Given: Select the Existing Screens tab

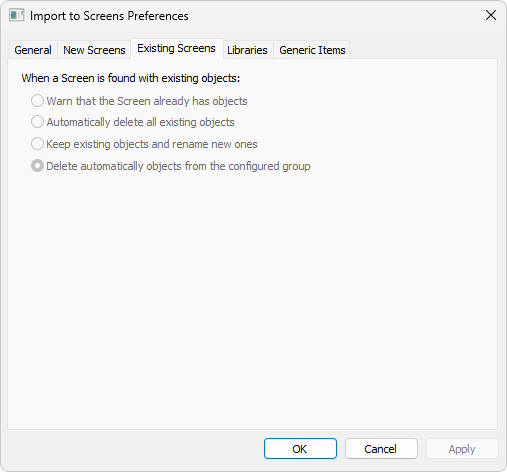Looking at the screenshot, I should point(176,49).
